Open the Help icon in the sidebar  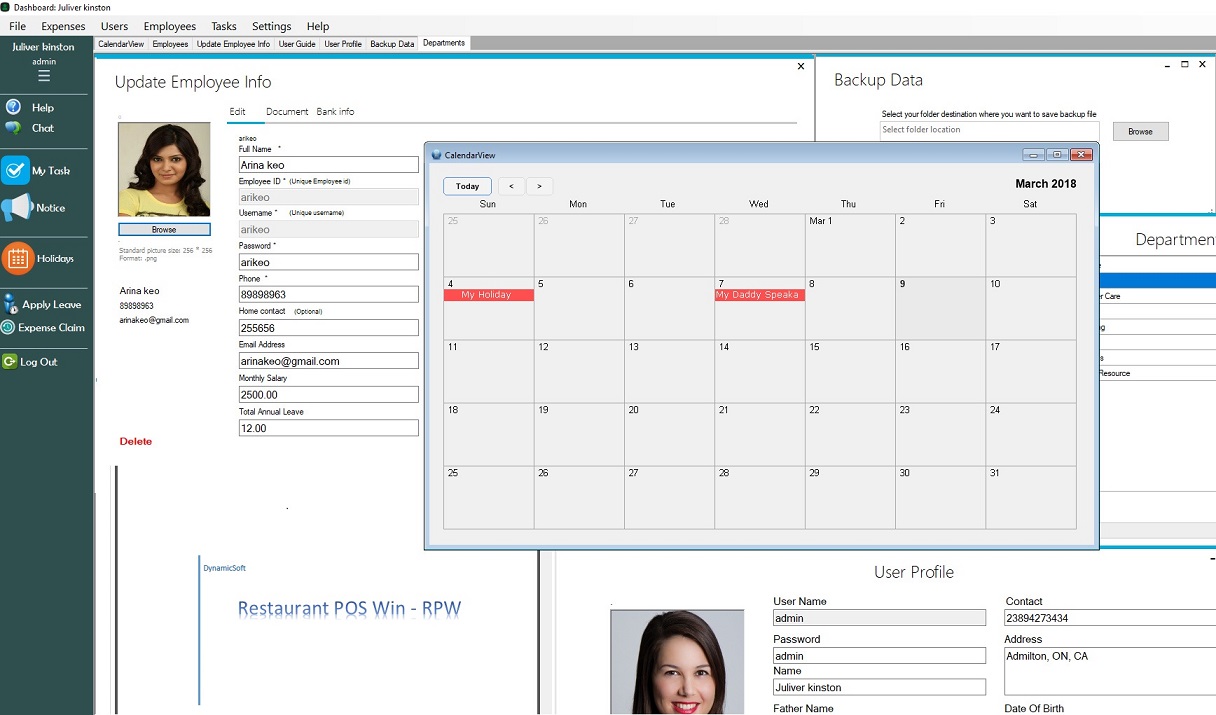point(13,107)
